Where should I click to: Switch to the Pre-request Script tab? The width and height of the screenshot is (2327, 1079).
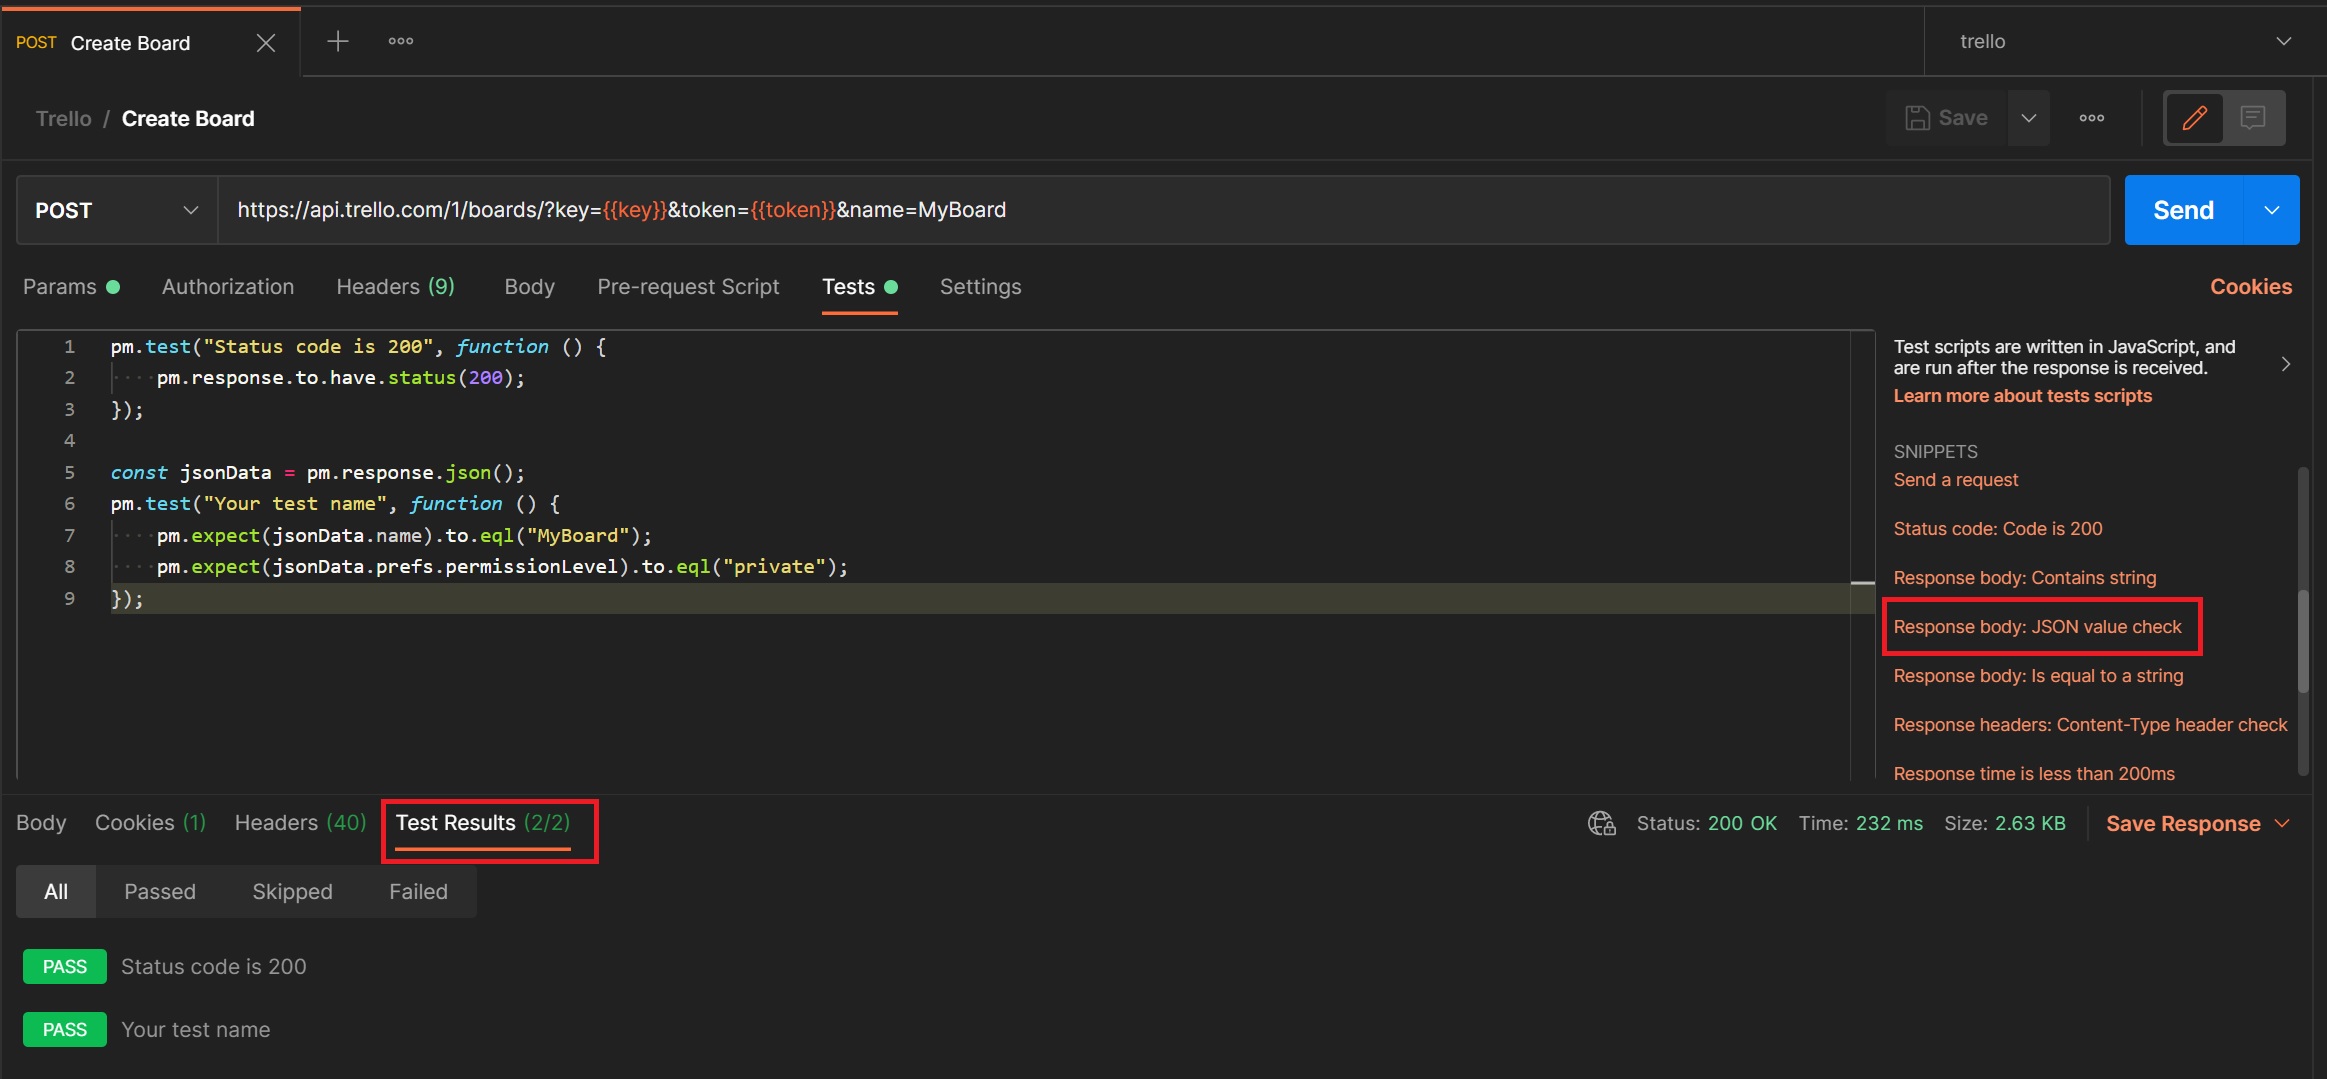688,287
